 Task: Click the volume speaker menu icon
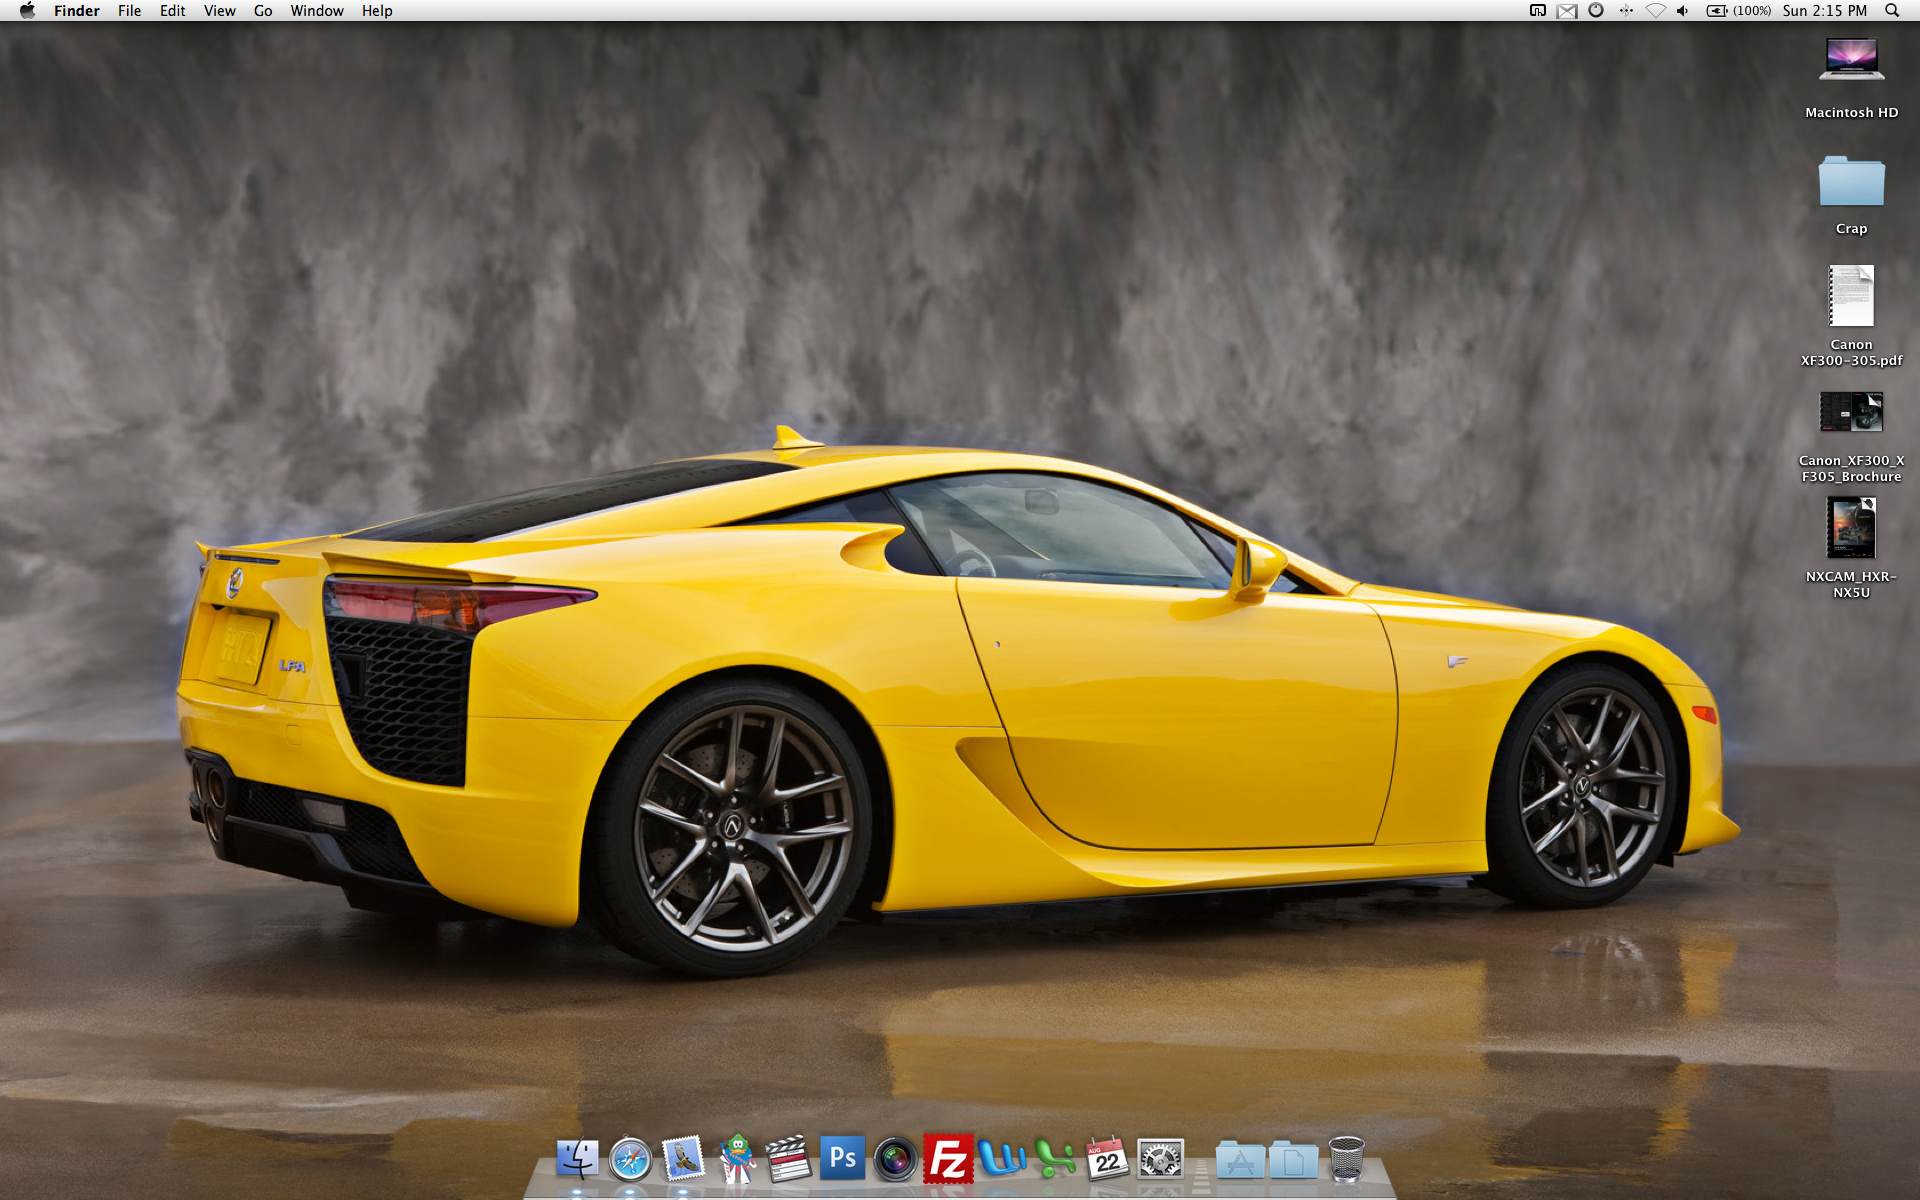[x=1683, y=11]
